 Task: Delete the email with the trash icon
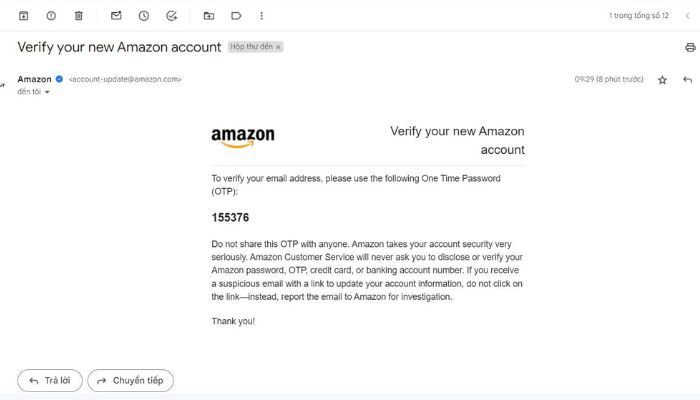tap(79, 16)
